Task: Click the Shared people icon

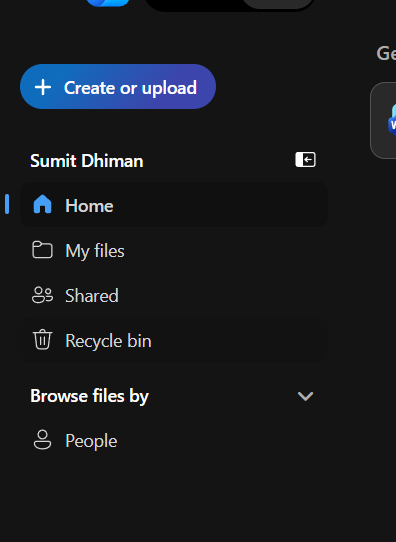Action: point(43,295)
